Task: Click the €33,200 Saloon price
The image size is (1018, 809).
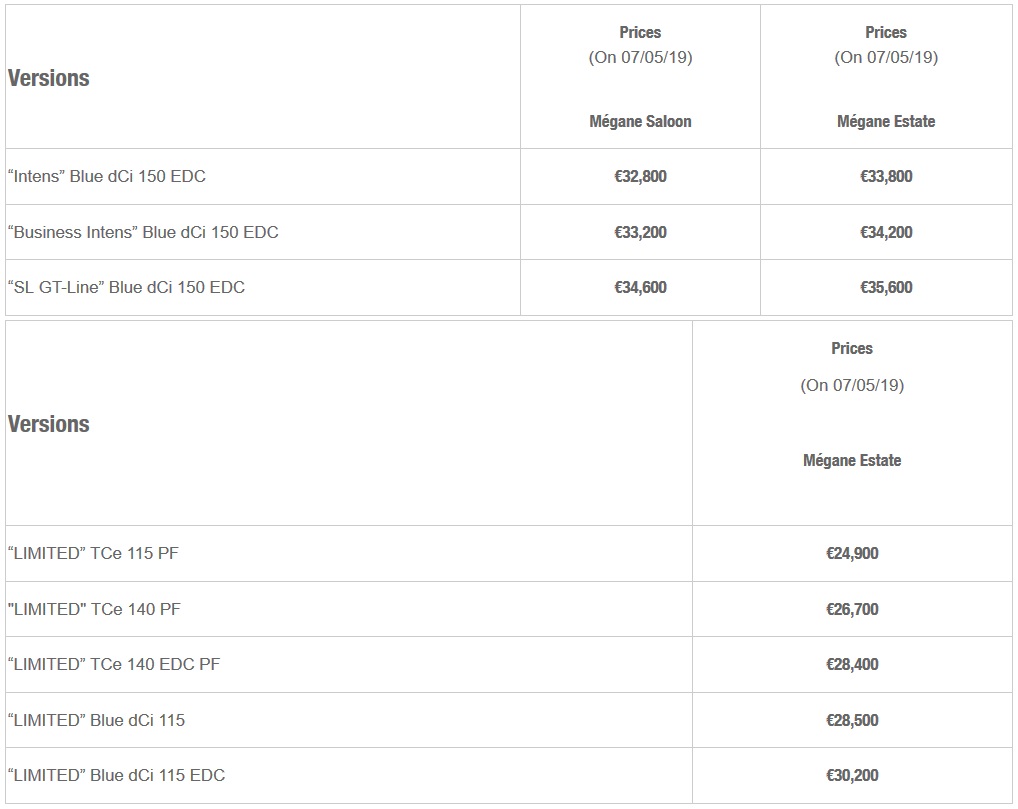Action: click(640, 232)
